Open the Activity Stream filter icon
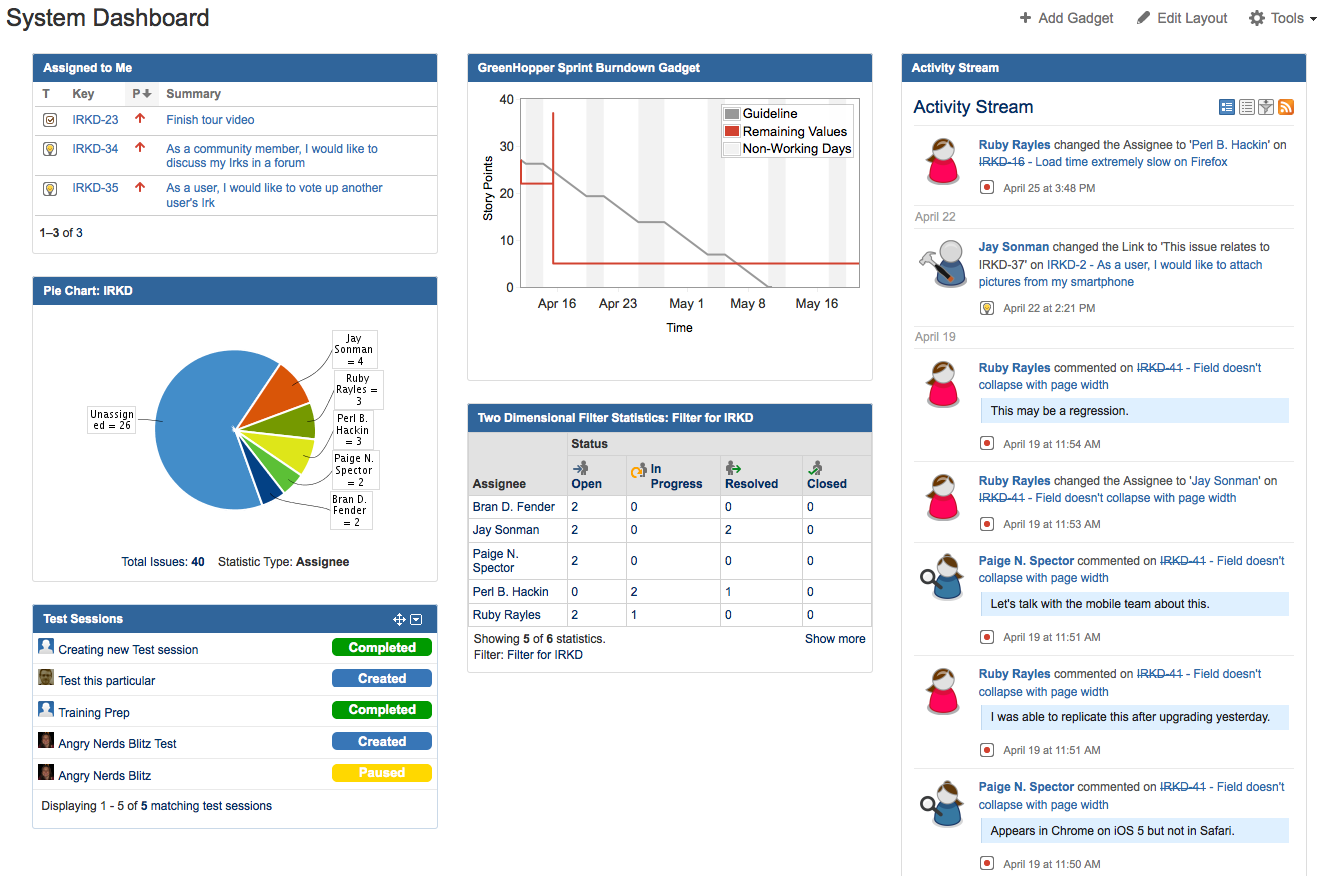 click(x=1265, y=107)
